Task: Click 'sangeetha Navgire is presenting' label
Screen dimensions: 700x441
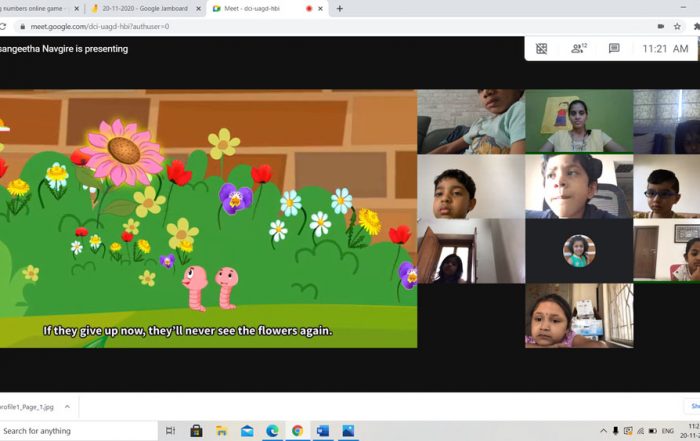Action: coord(64,49)
